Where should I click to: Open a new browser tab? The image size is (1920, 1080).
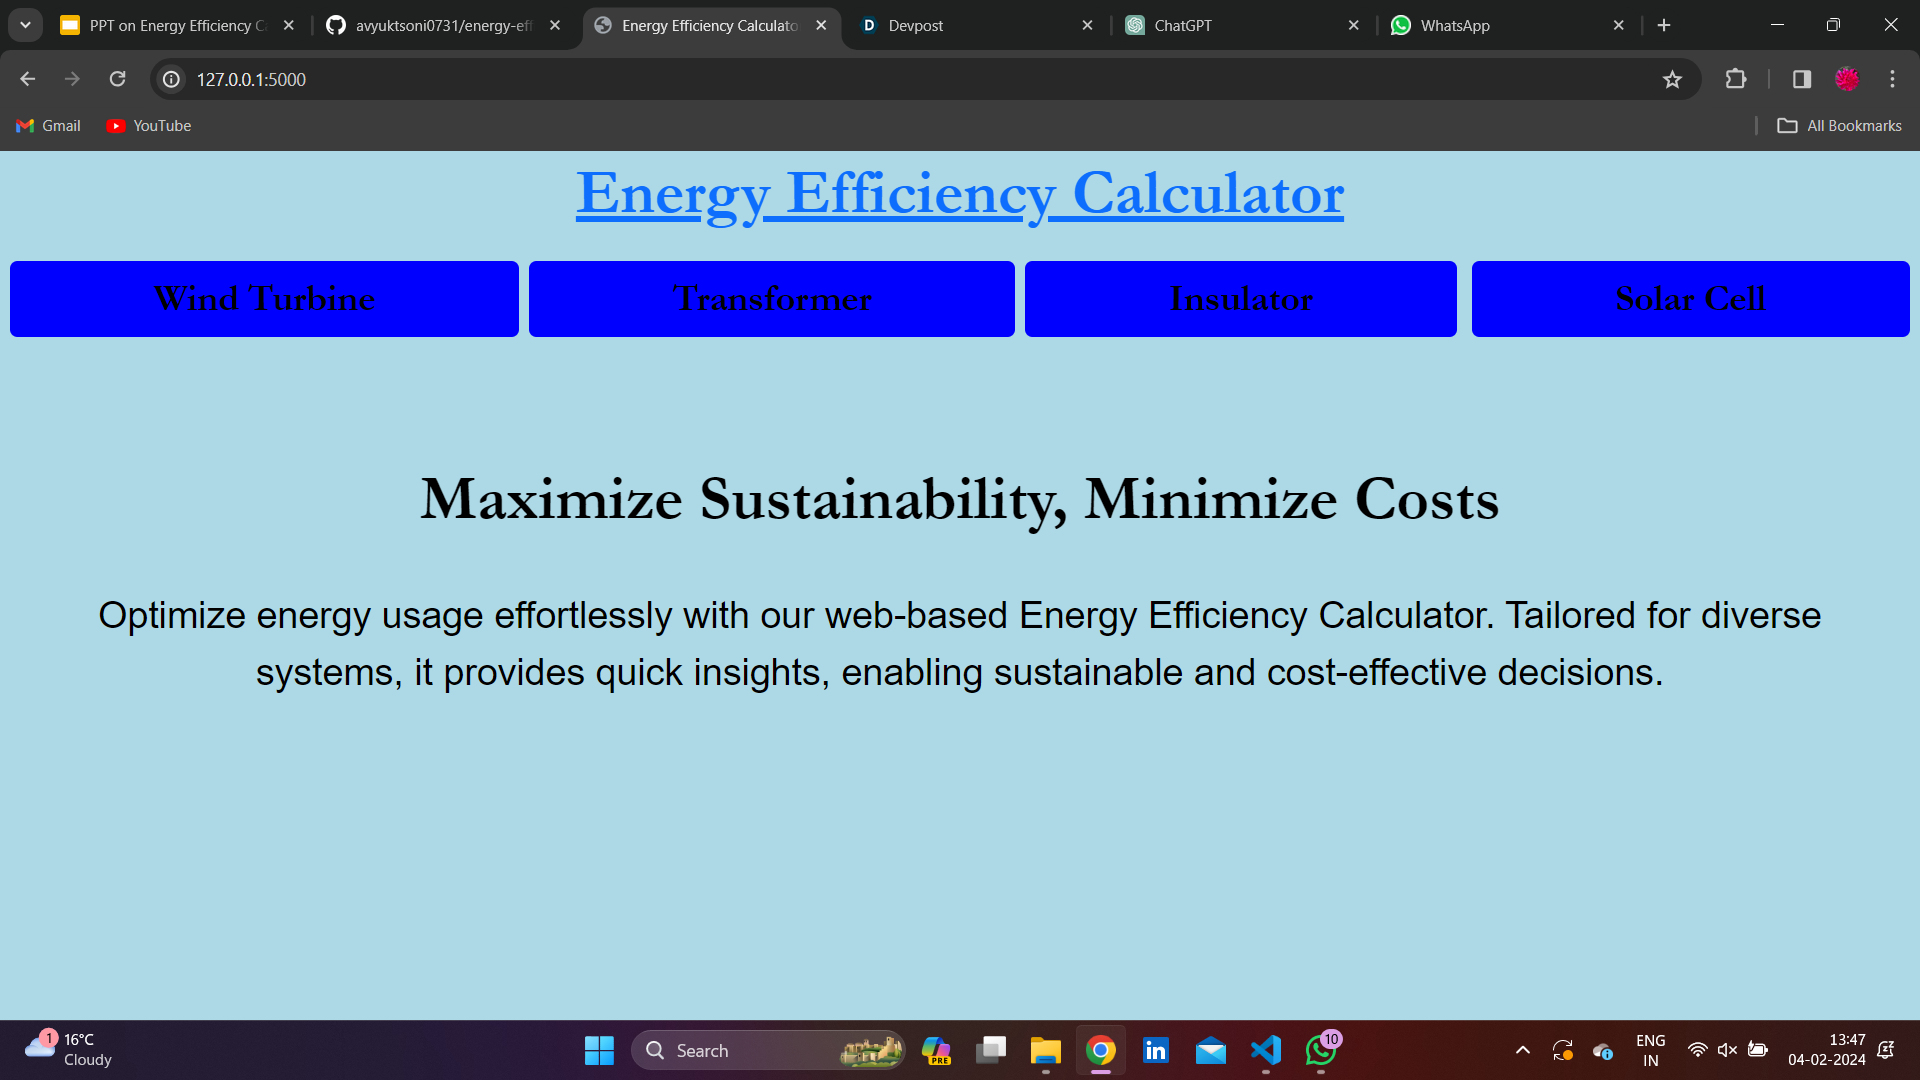coord(1664,25)
